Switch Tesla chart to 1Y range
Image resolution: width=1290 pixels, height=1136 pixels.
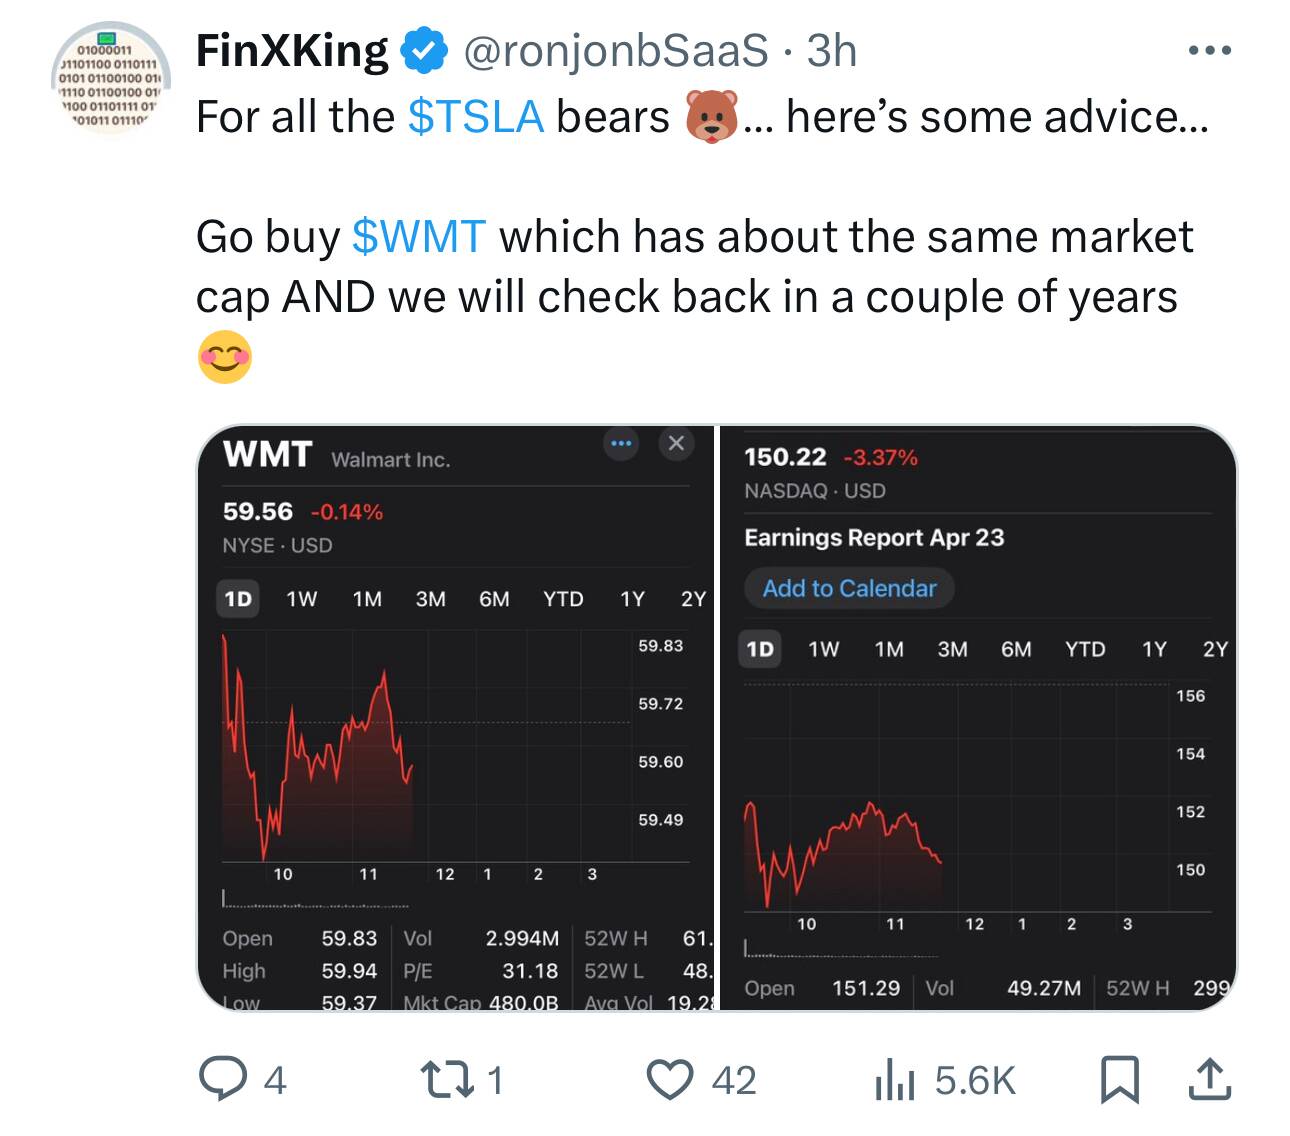[1154, 649]
